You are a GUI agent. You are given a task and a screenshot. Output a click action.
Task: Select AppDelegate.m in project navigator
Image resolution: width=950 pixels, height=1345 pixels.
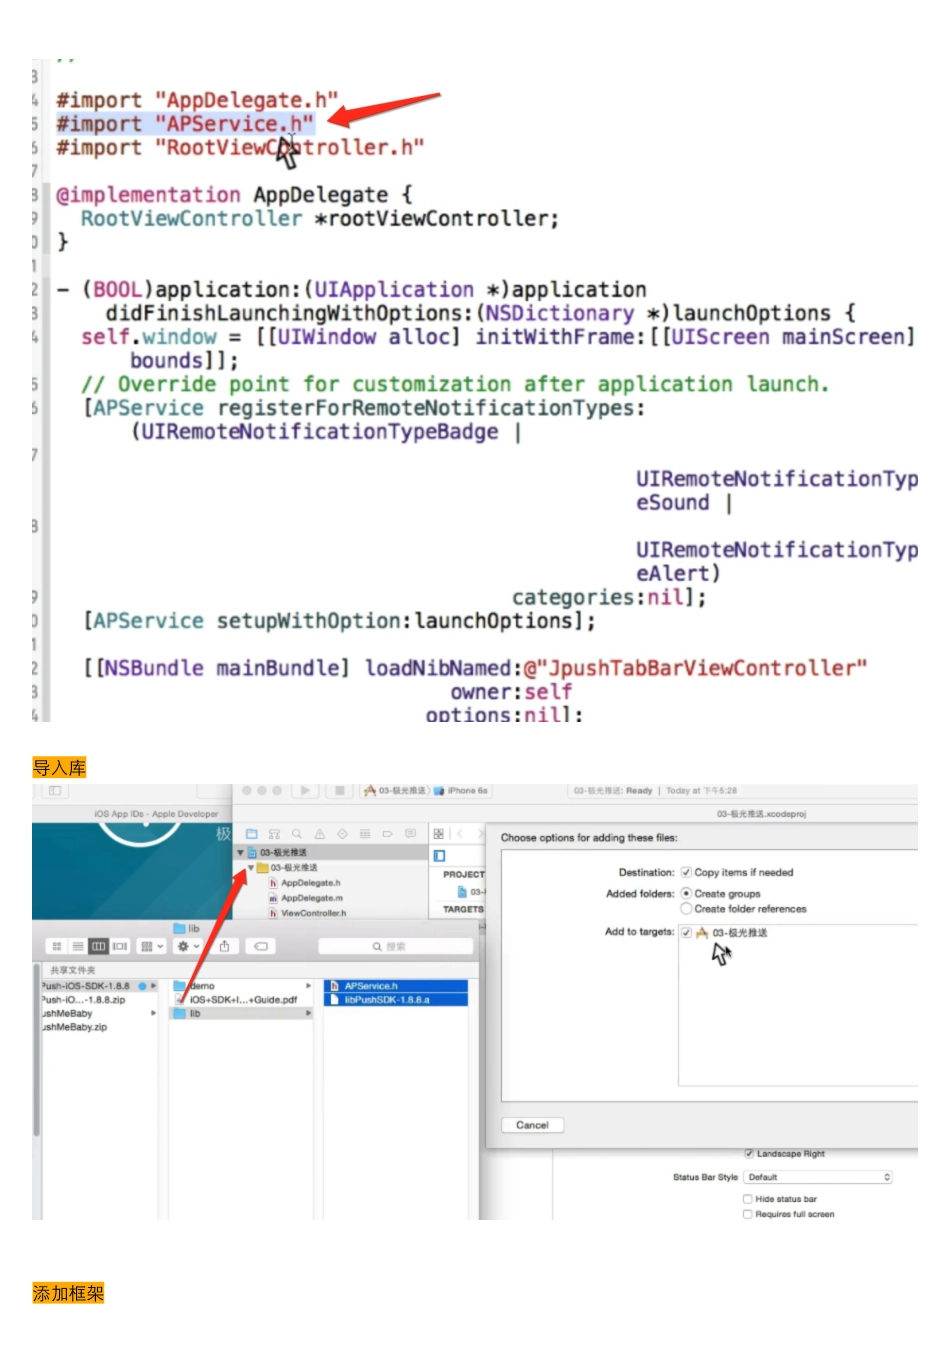(x=311, y=898)
